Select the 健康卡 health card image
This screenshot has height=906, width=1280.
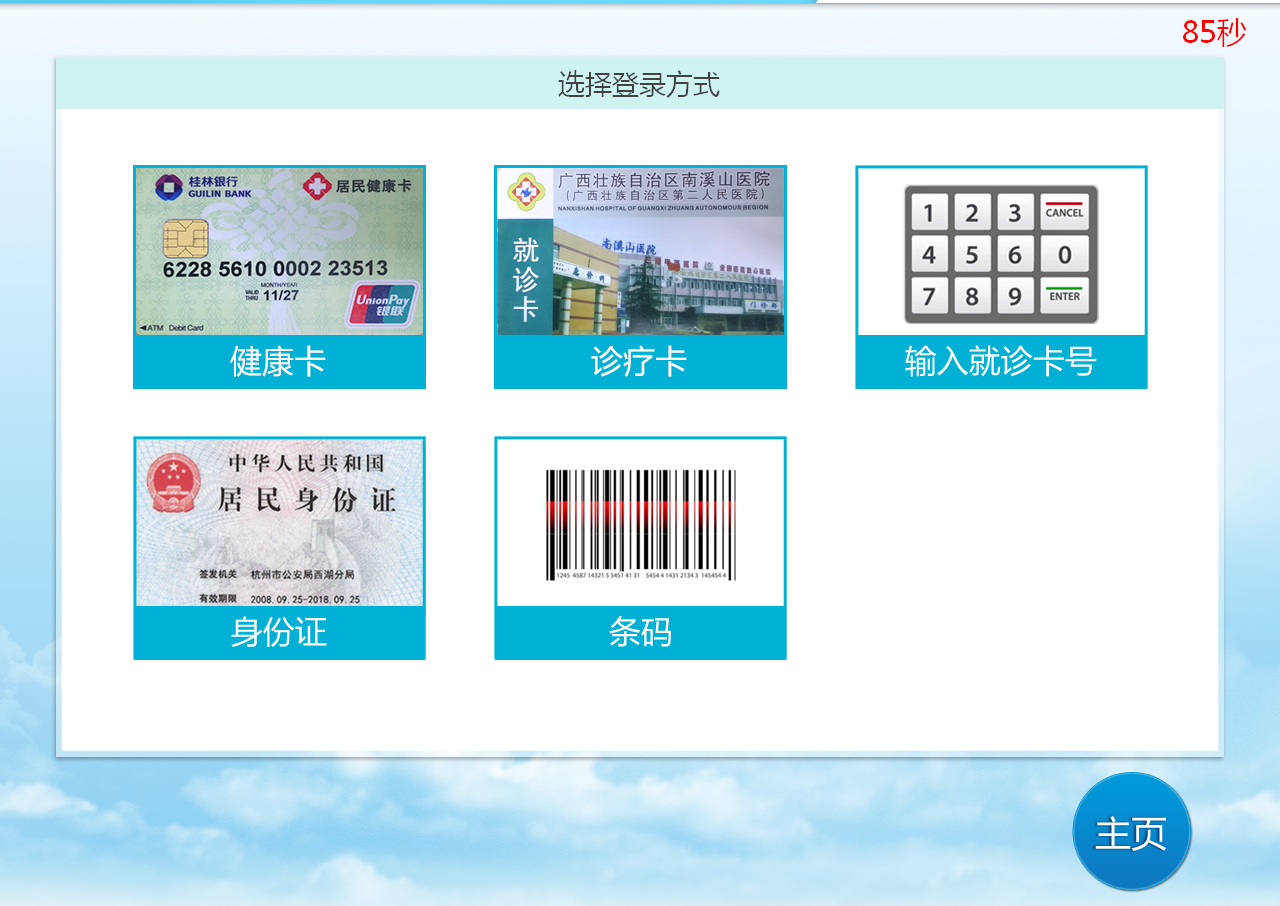point(279,251)
